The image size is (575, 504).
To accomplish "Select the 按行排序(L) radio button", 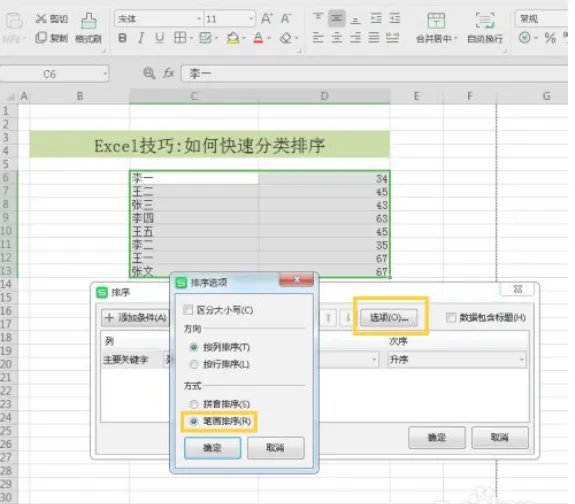I will point(194,364).
